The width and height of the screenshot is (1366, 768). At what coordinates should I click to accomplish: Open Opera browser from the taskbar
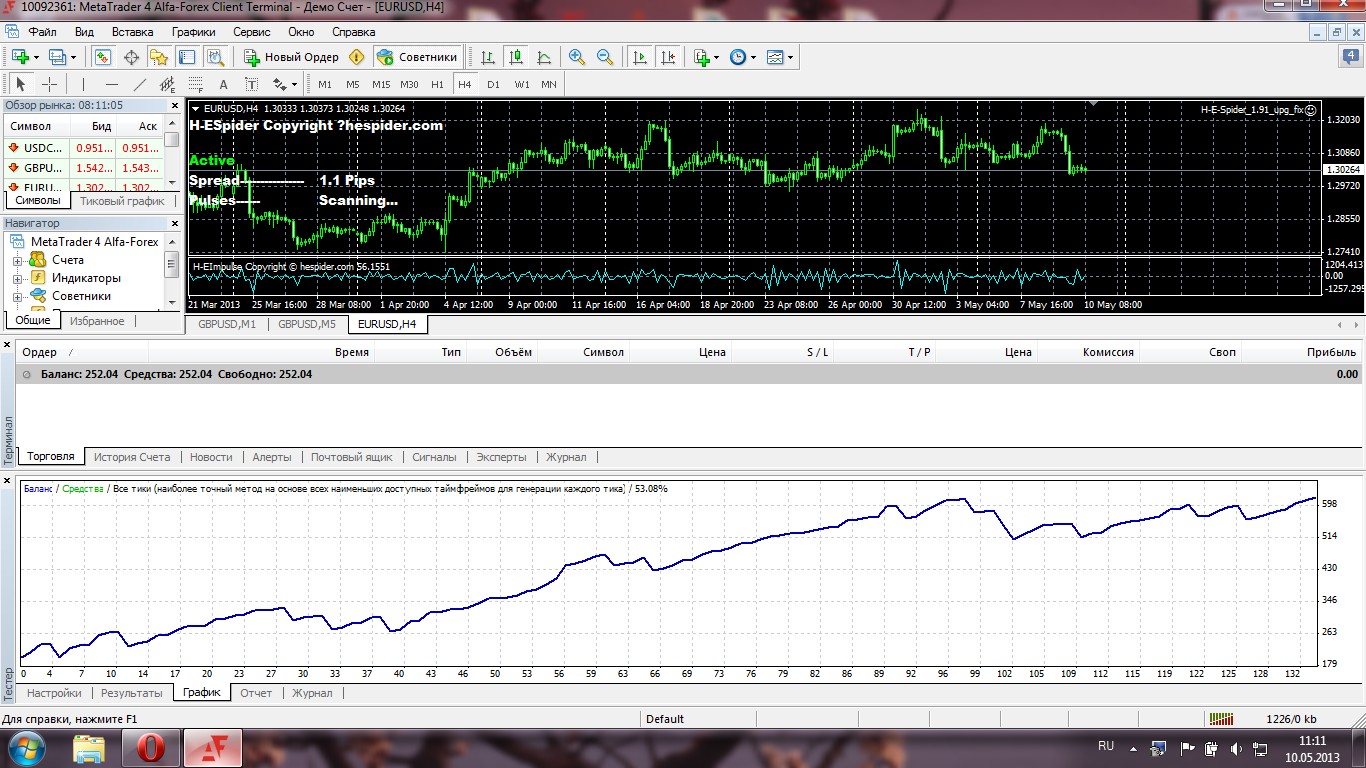coord(150,747)
